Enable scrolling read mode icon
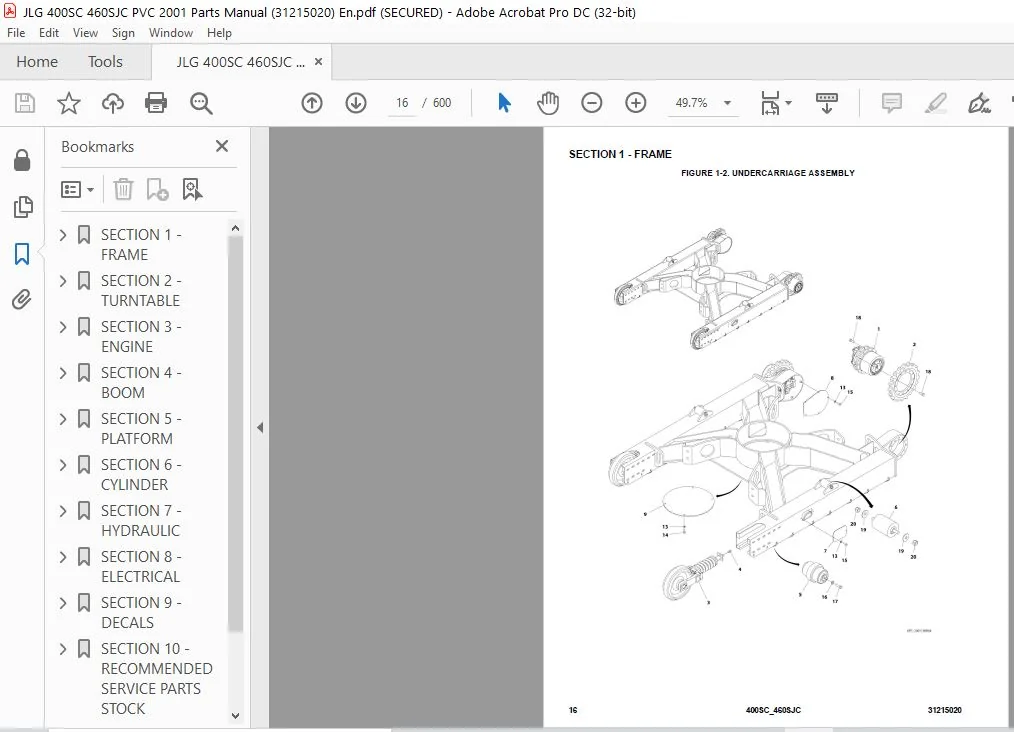This screenshot has height=732, width=1014. (x=826, y=103)
